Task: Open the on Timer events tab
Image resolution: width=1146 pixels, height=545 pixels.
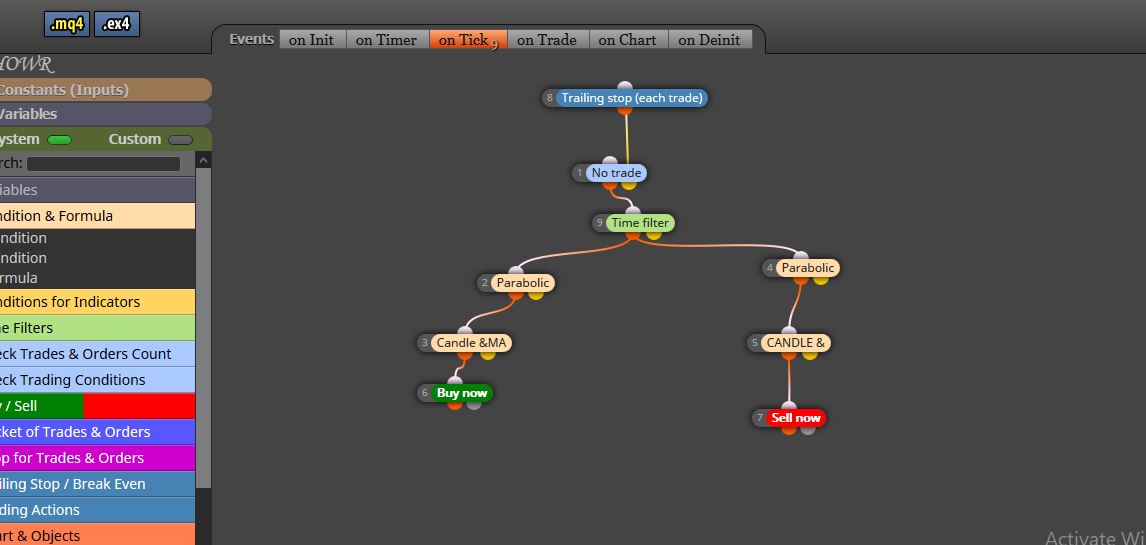Action: point(387,40)
